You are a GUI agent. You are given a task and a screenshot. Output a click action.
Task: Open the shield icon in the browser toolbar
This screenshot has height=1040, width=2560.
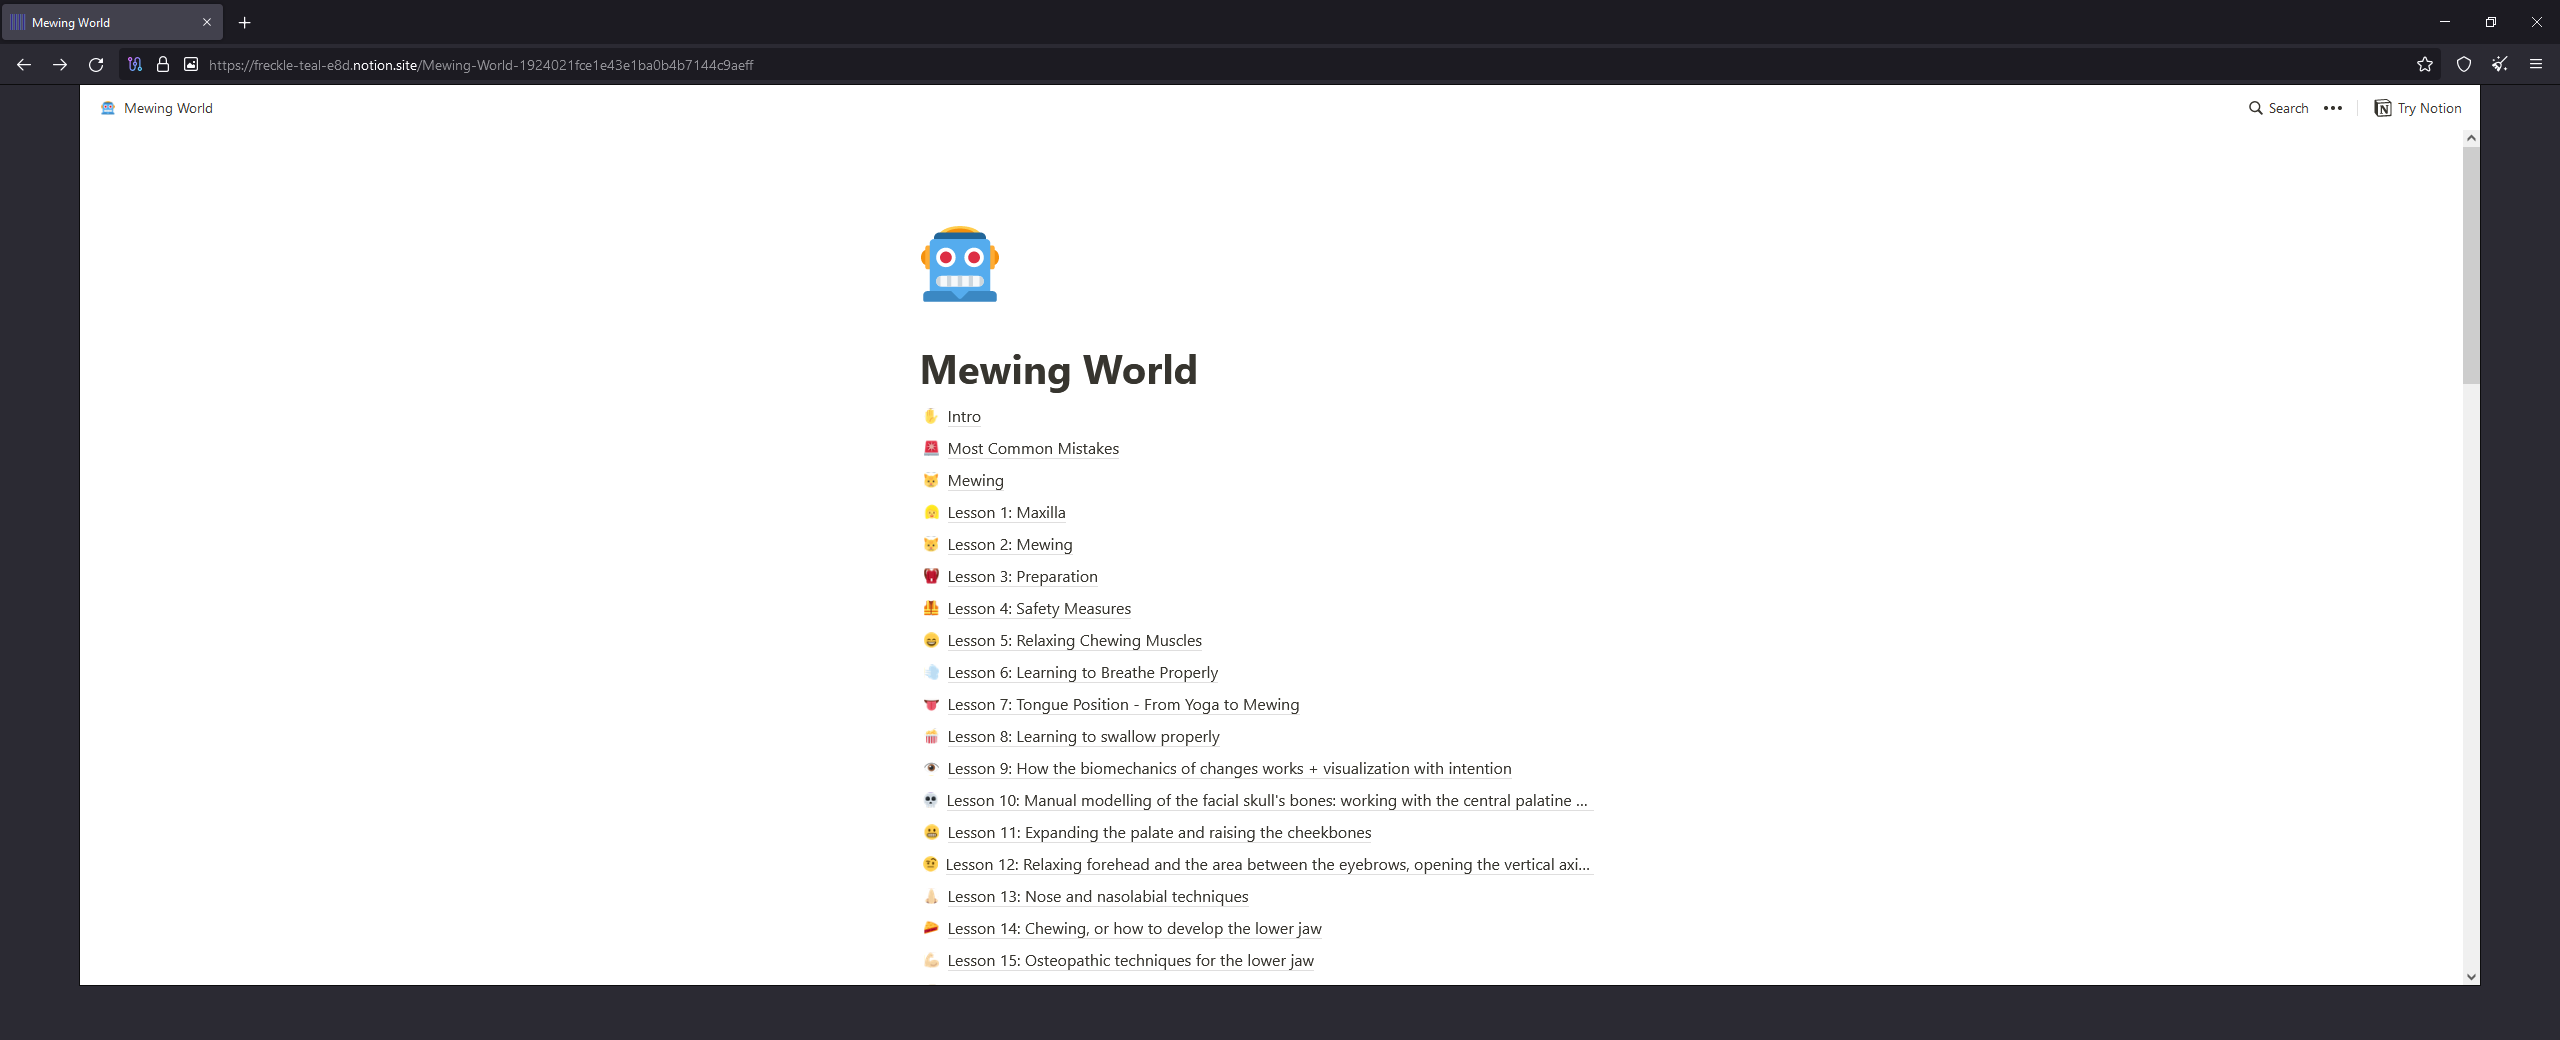[x=2464, y=65]
